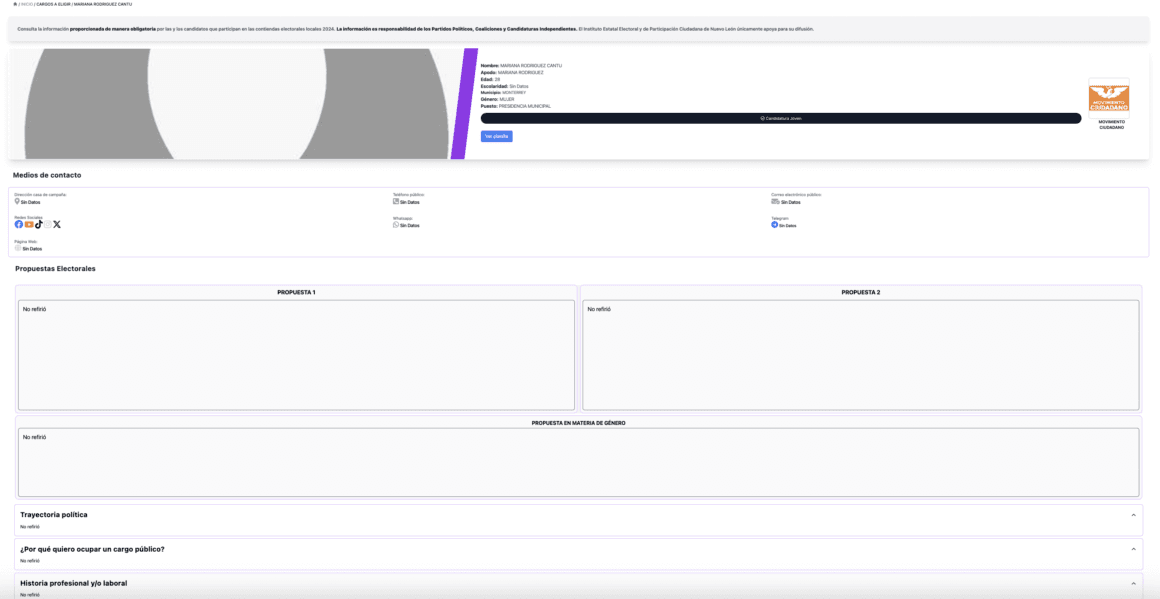The height and width of the screenshot is (599, 1160).
Task: Go to INICIO in the breadcrumb
Action: (27, 4)
